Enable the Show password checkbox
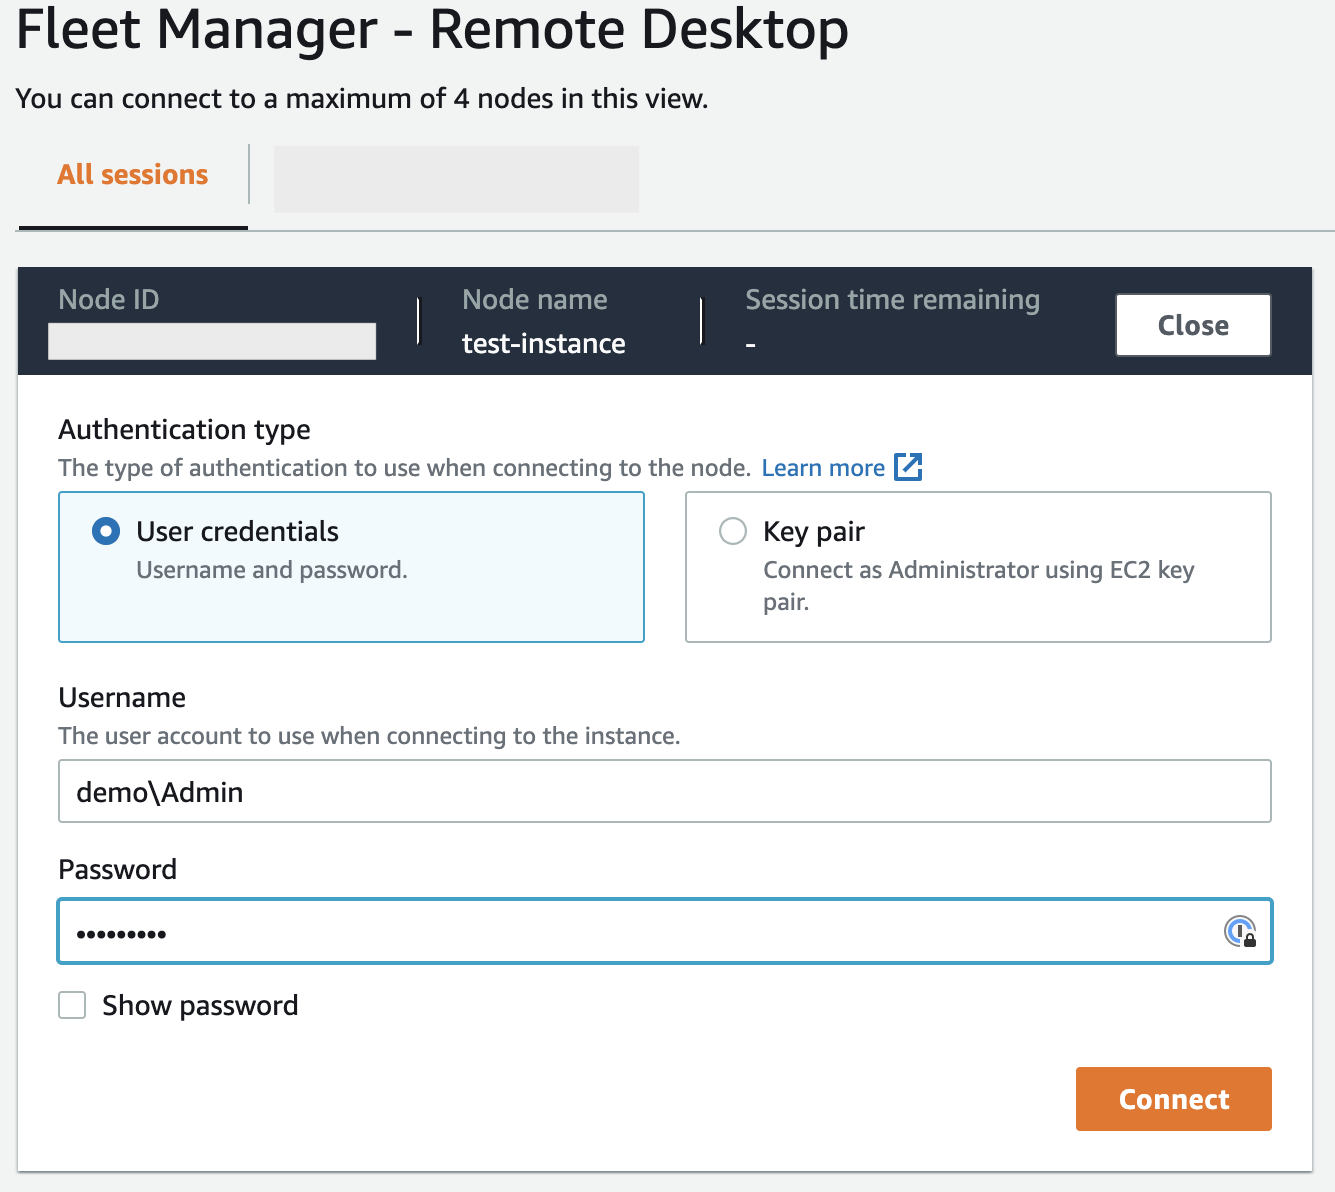Viewport: 1335px width, 1192px height. (72, 1005)
